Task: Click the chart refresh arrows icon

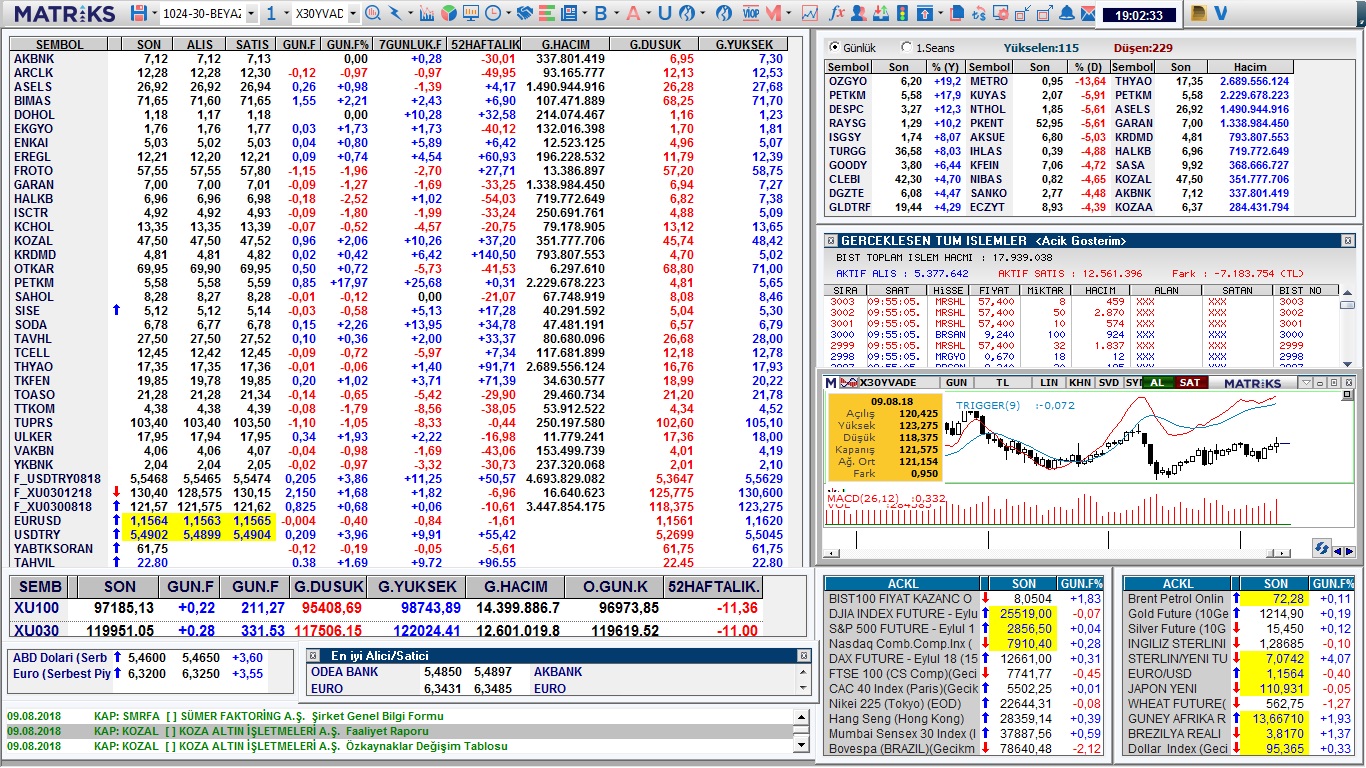Action: coord(1321,548)
